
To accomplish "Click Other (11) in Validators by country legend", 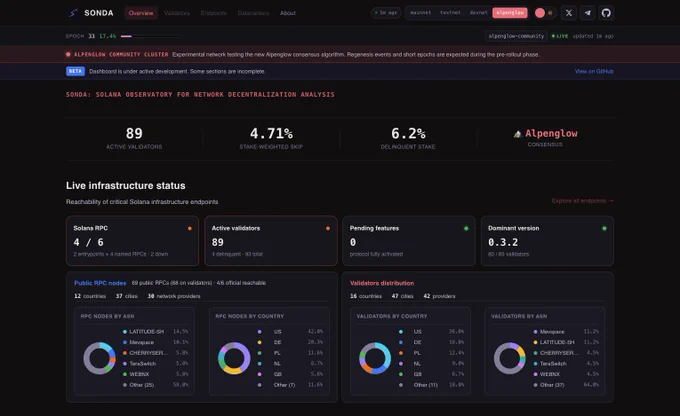I will pyautogui.click(x=425, y=385).
